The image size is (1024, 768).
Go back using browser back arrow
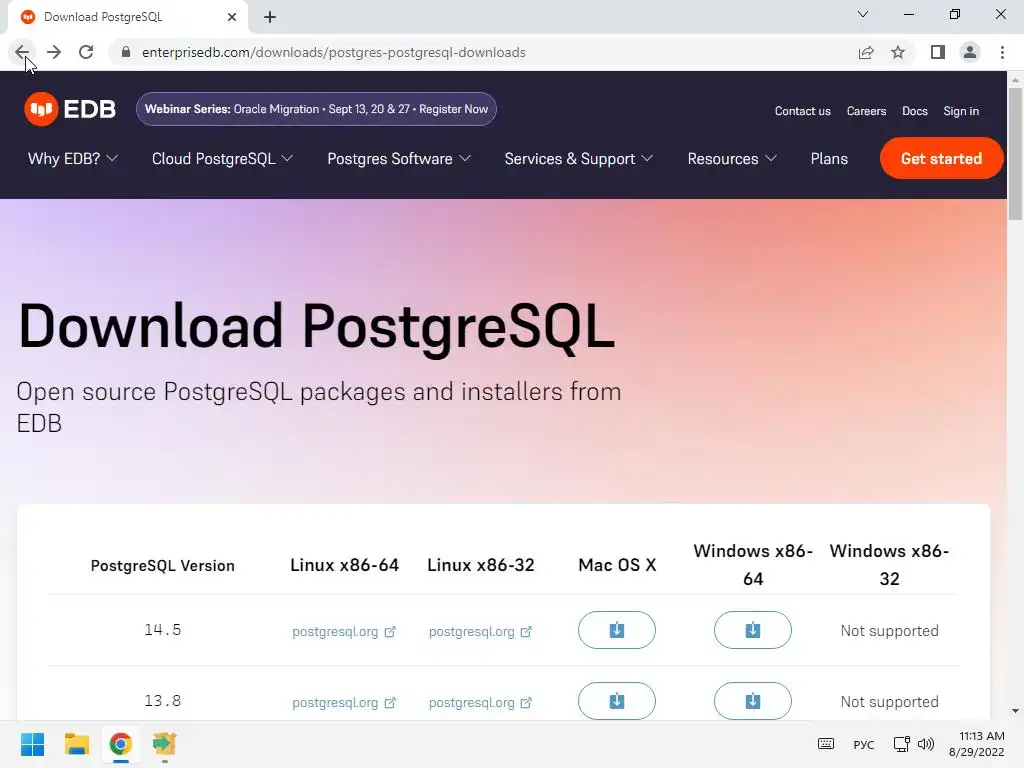point(22,52)
